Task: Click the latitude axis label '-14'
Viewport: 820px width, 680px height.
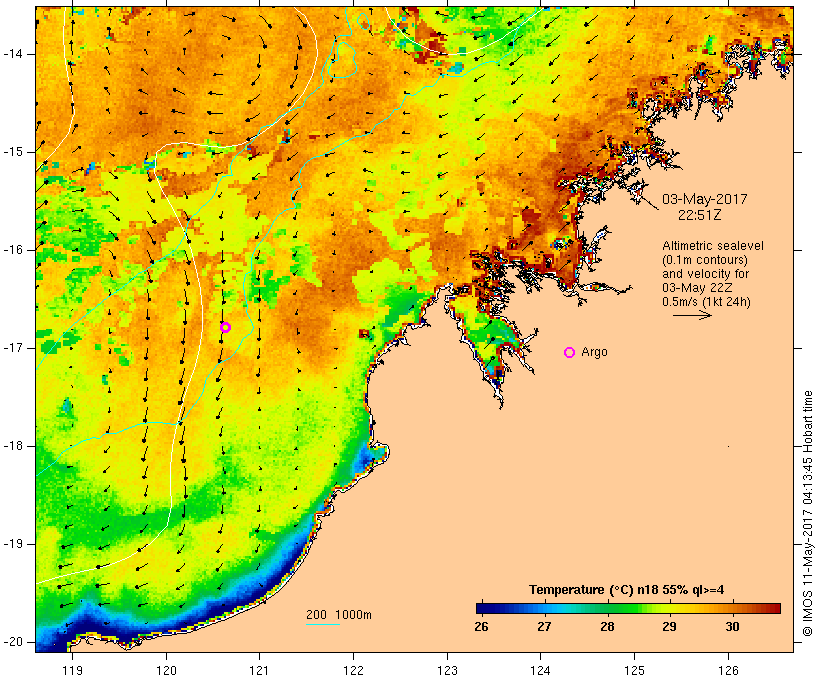Action: click(x=13, y=54)
